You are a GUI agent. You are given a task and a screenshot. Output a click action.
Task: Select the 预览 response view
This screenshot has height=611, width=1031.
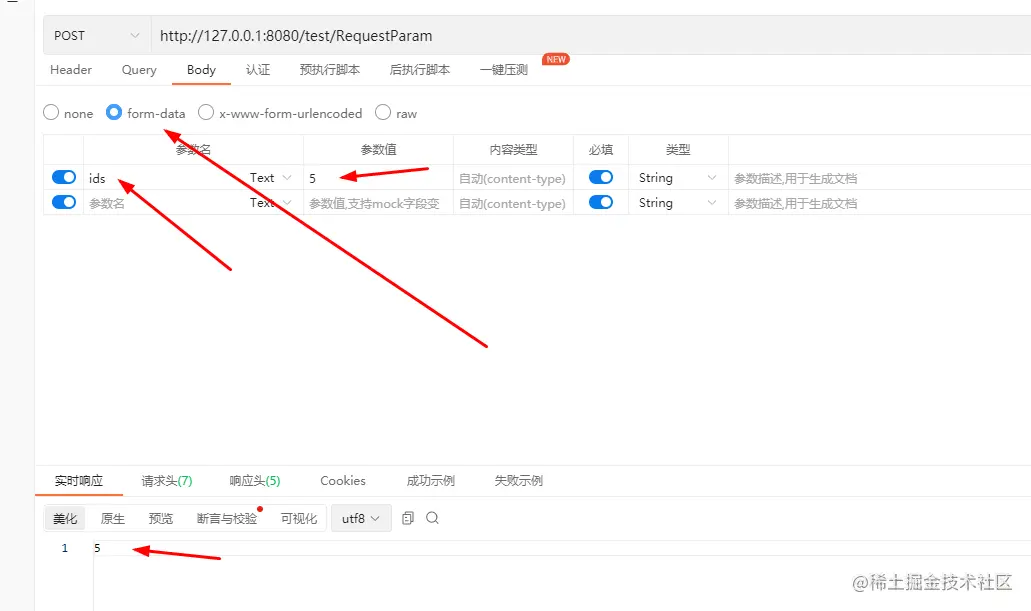coord(161,518)
